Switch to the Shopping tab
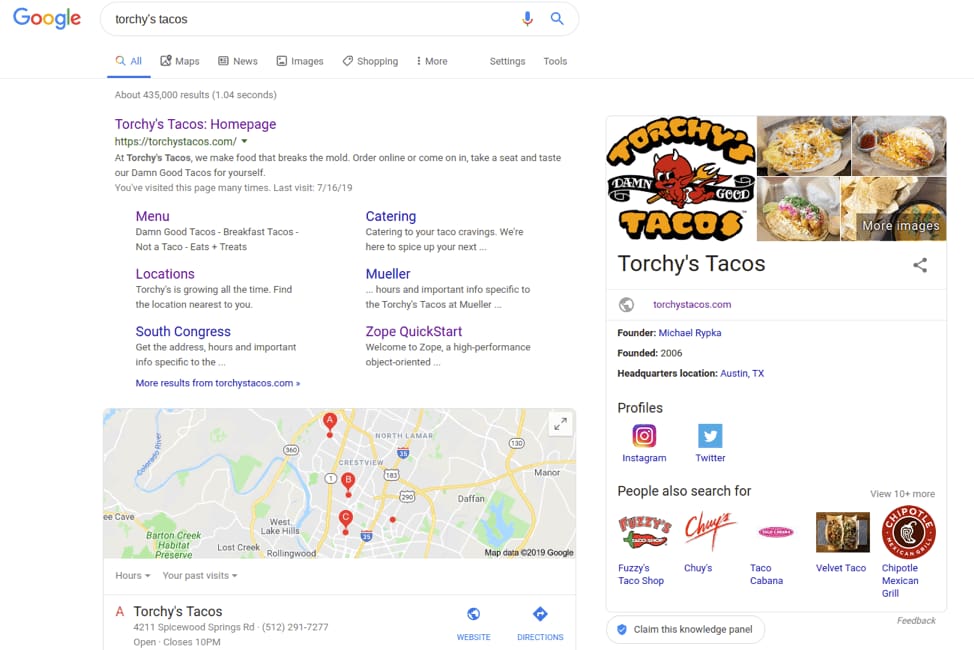The height and width of the screenshot is (650, 974). (x=370, y=61)
